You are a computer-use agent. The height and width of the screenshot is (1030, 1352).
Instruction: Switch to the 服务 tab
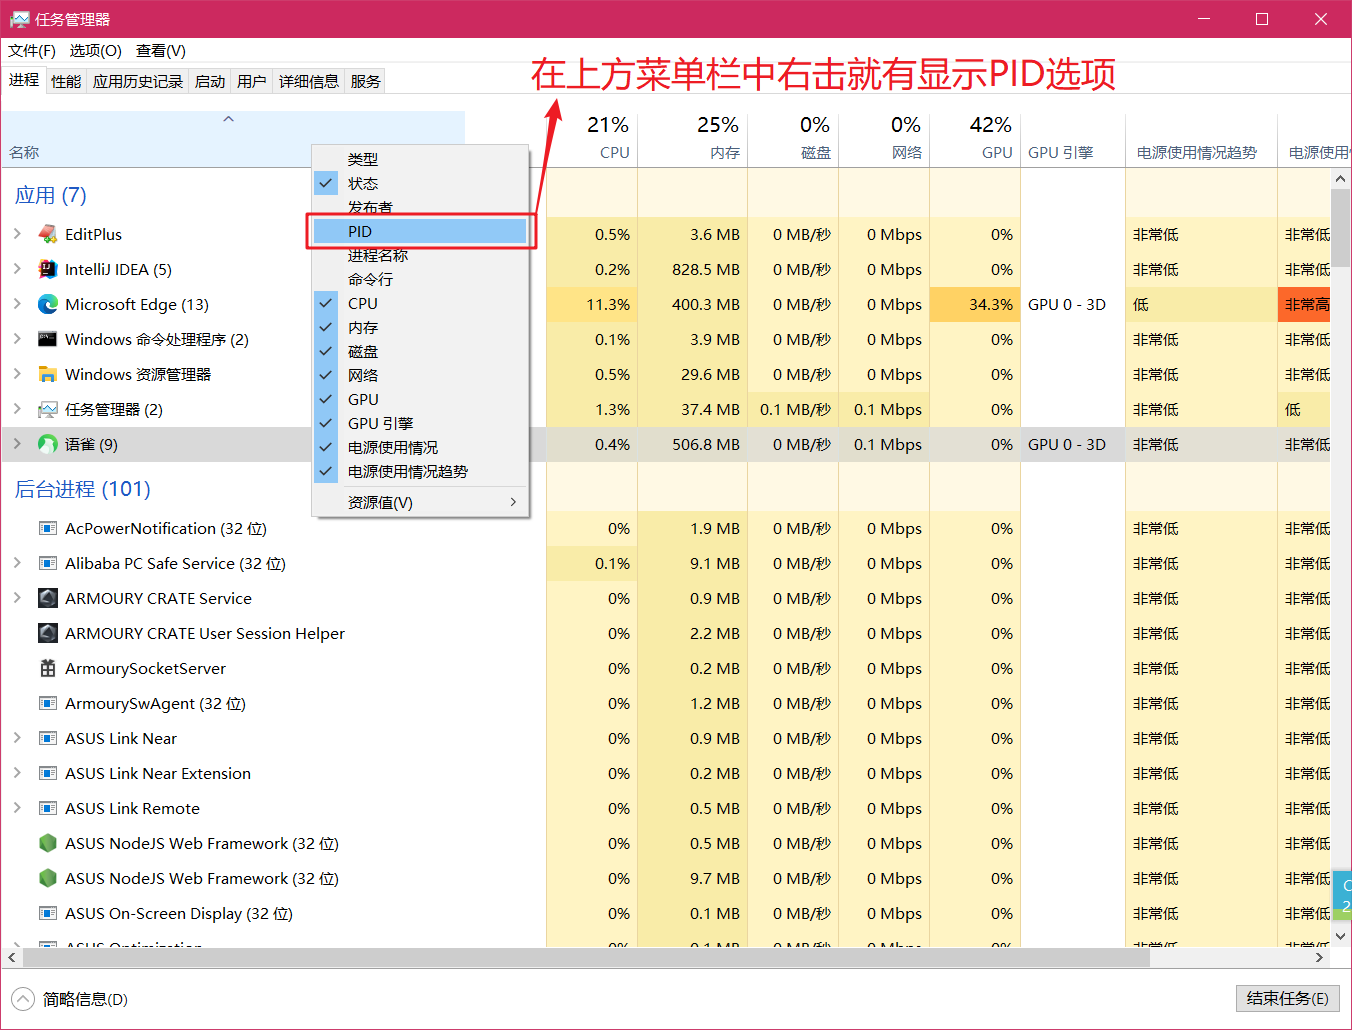pos(365,81)
